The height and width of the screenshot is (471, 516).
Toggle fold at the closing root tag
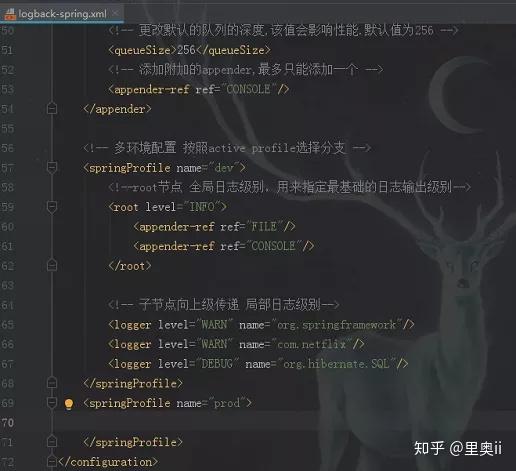52,266
